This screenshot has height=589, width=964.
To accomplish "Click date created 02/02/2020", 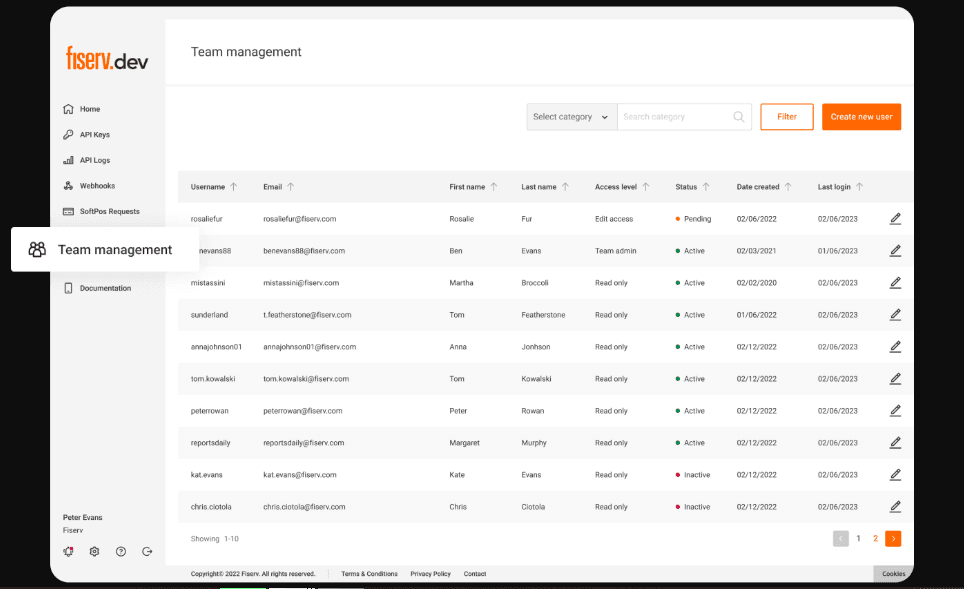I will (x=756, y=283).
